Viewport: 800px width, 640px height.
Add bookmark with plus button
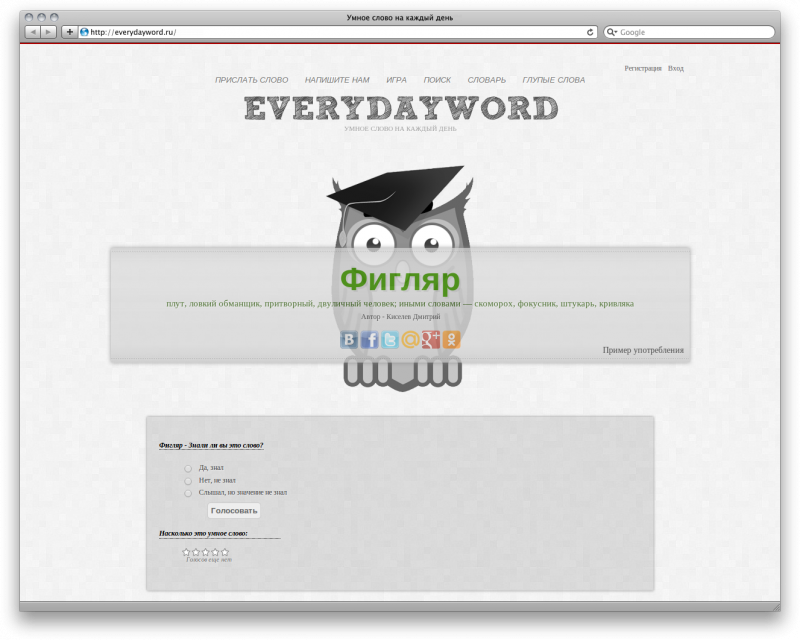[69, 32]
